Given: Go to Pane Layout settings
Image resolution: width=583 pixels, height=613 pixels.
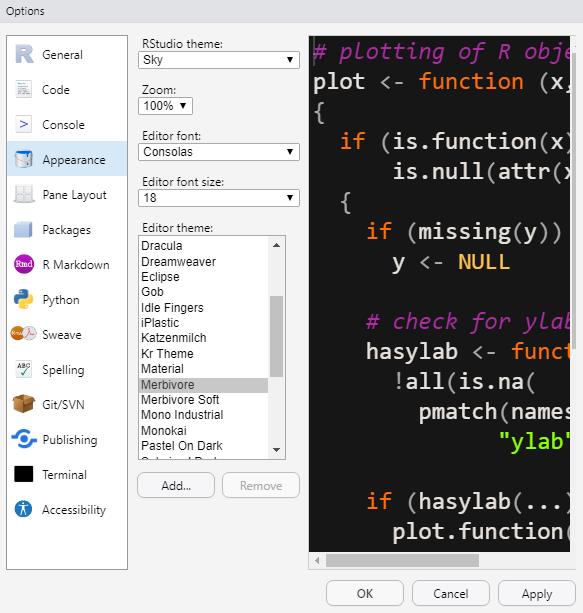Looking at the screenshot, I should (67, 195).
